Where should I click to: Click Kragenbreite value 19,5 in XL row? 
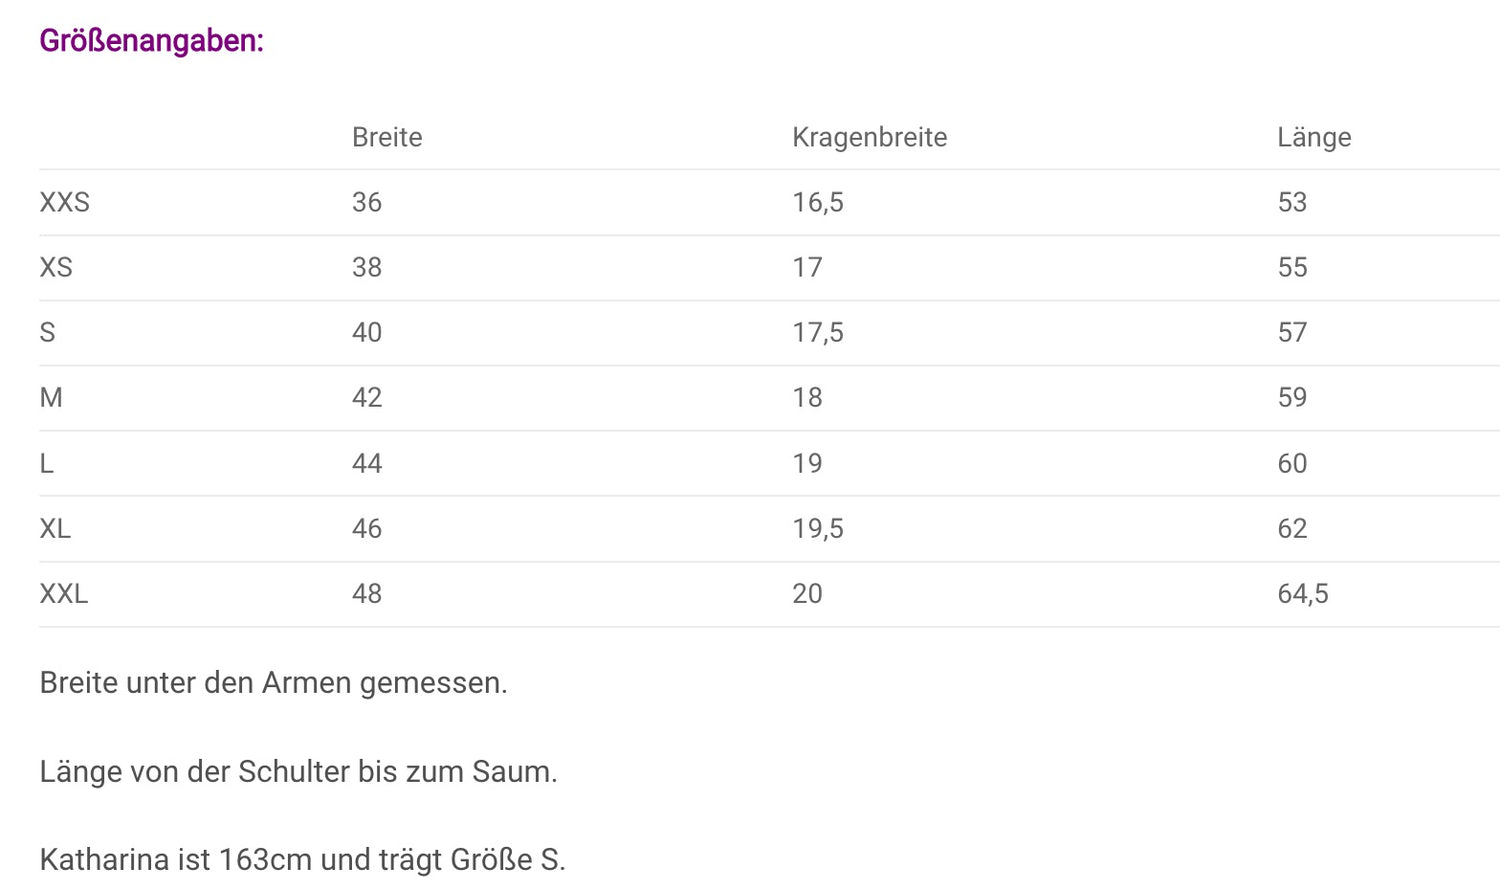(817, 528)
